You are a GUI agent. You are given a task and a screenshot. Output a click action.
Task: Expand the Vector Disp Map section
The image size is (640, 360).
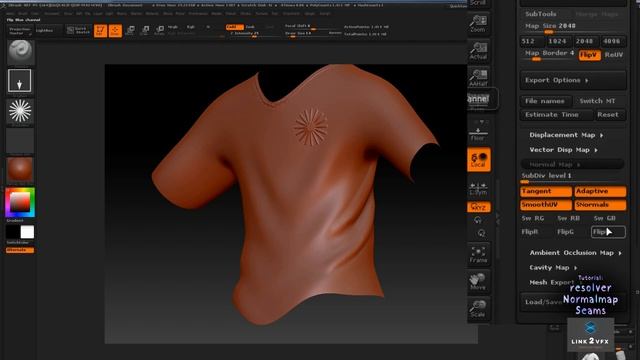tap(563, 150)
